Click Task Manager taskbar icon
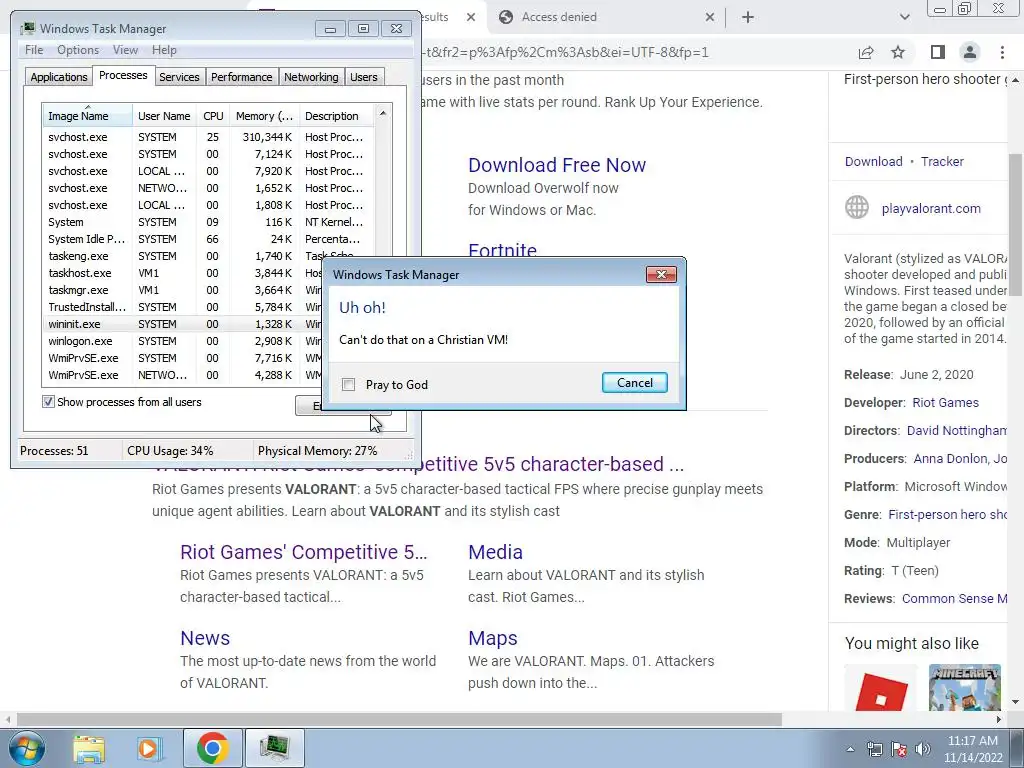 tap(274, 748)
